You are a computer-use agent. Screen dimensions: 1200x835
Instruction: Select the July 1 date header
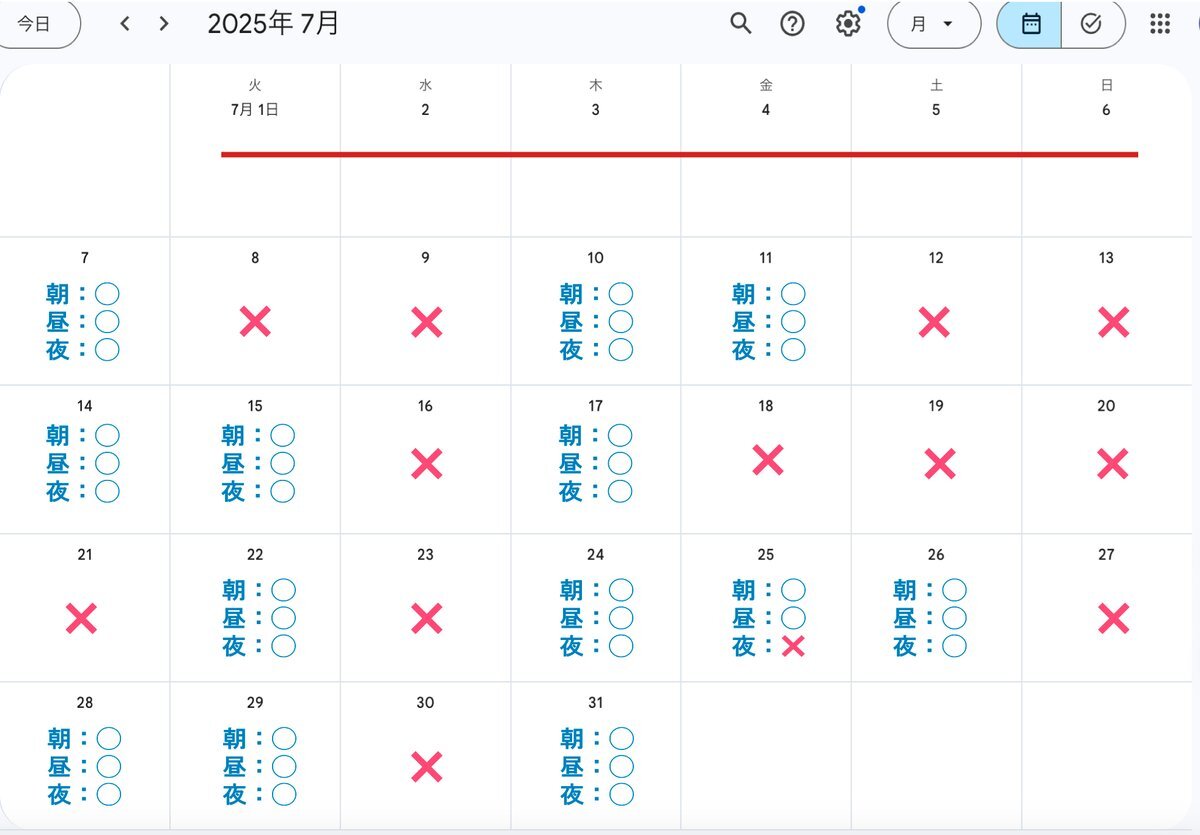254,110
